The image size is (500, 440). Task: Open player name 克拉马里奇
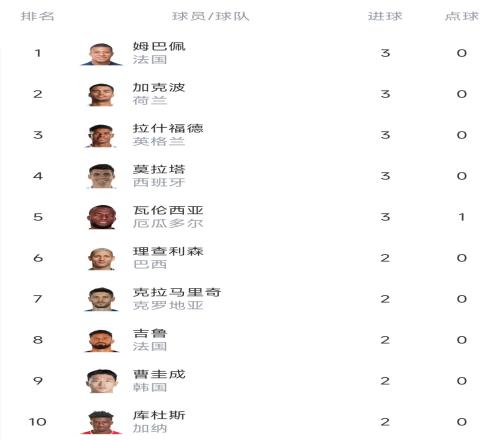(x=177, y=292)
